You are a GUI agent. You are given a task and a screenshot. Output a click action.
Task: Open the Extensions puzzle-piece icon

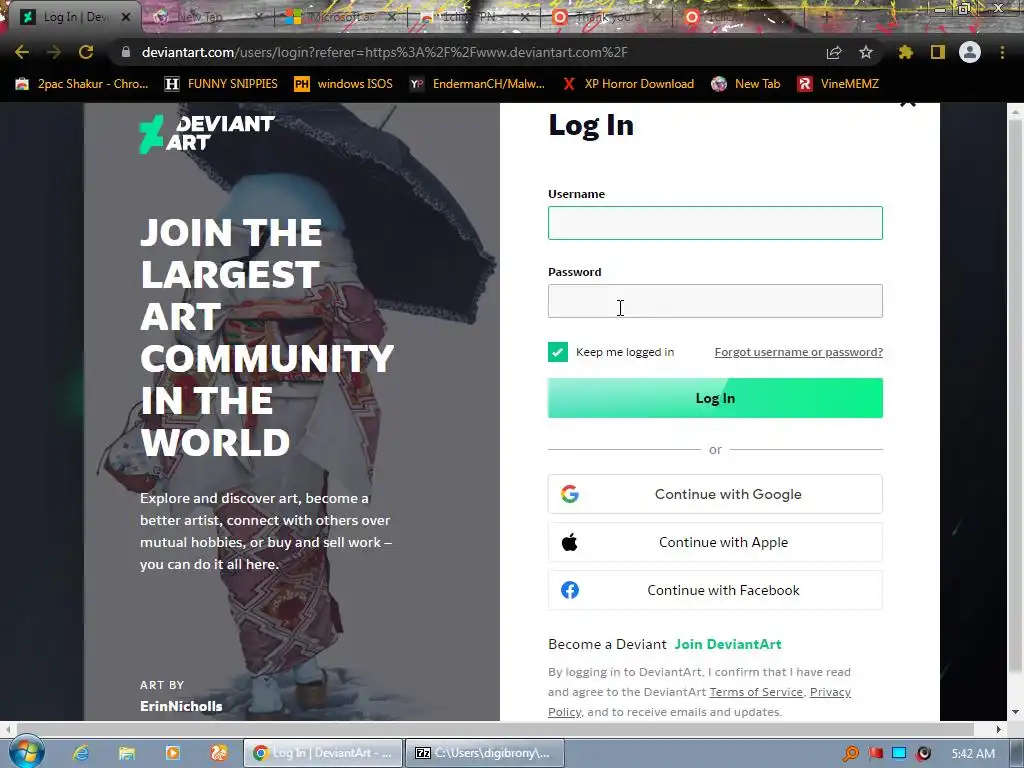tap(906, 52)
